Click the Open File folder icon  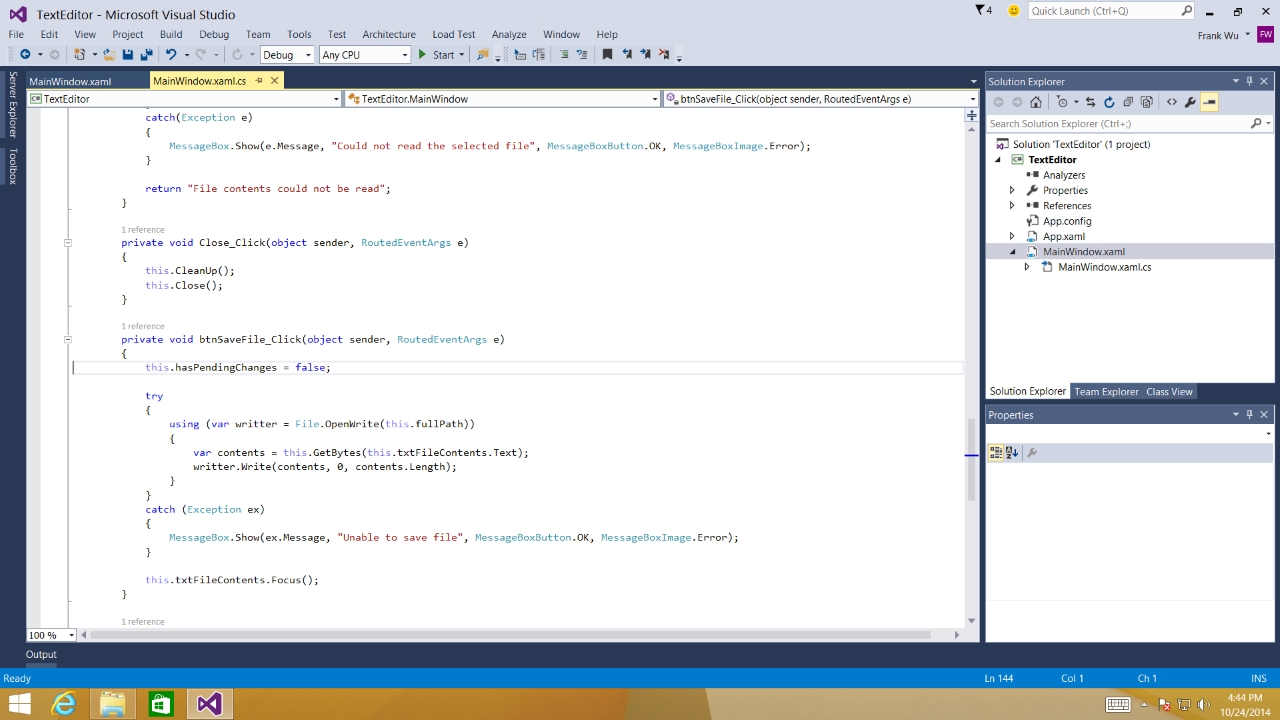pyautogui.click(x=109, y=55)
